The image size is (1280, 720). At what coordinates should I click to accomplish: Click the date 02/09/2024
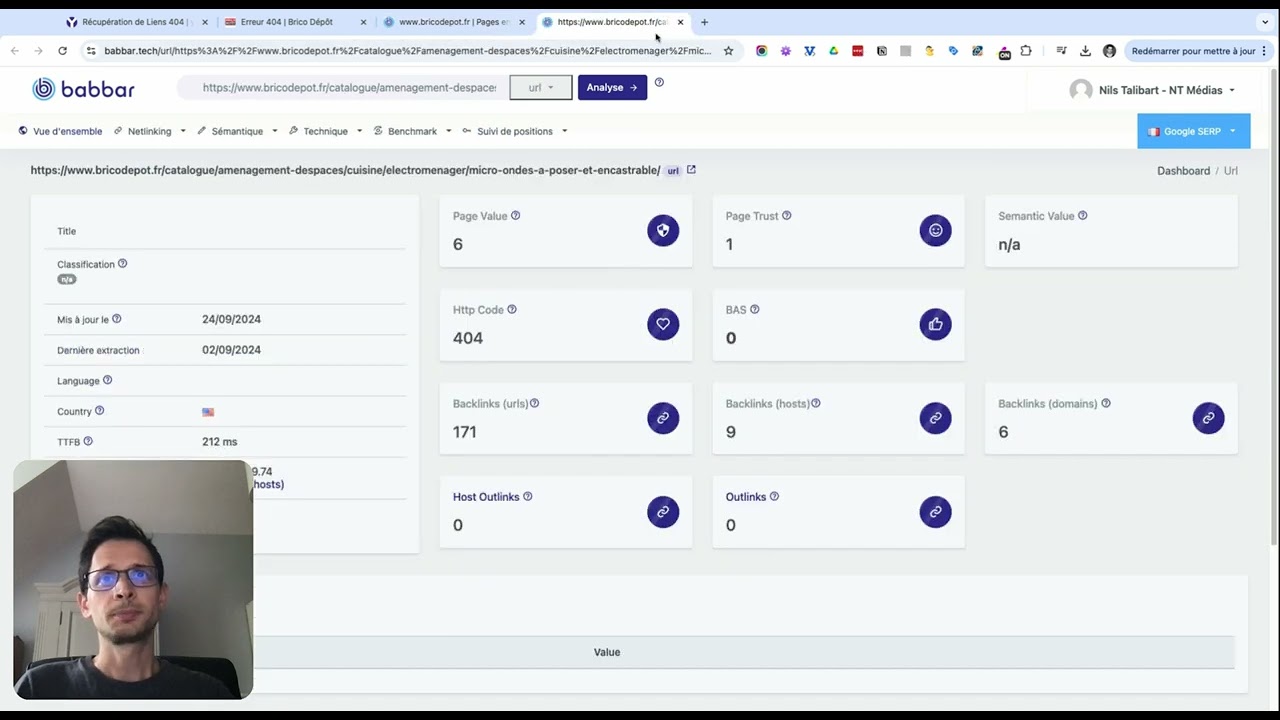(x=231, y=350)
